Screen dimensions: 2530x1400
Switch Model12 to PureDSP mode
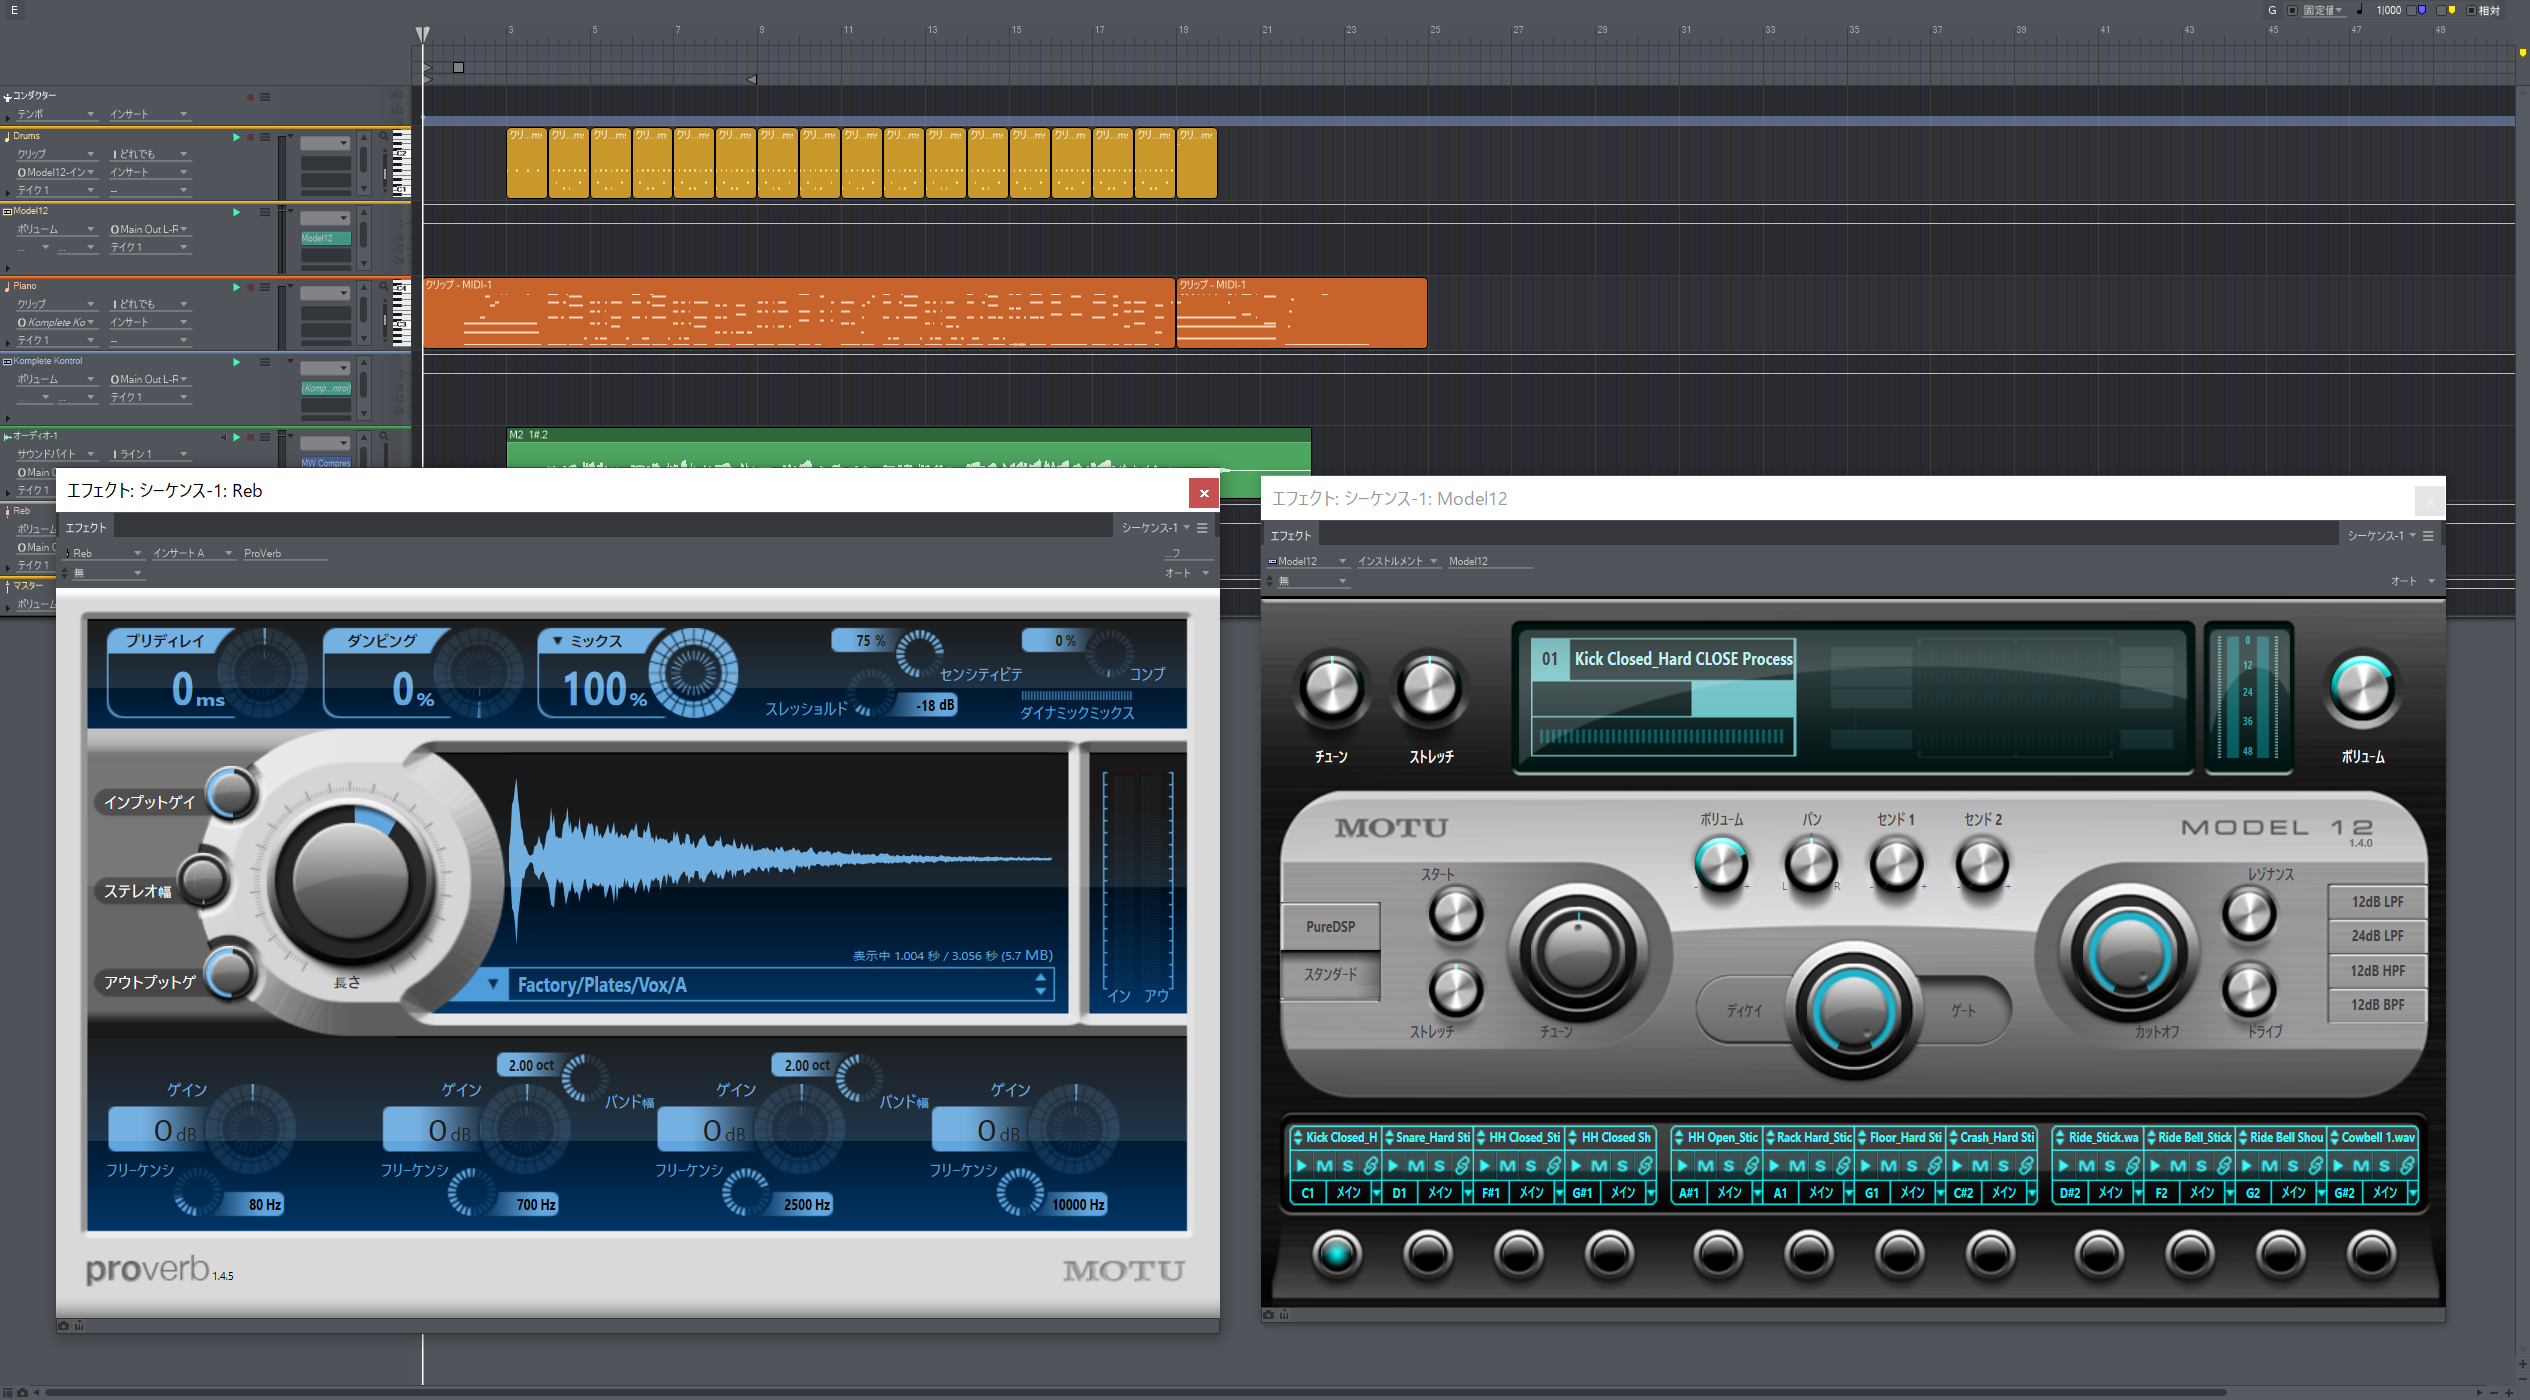[1330, 927]
